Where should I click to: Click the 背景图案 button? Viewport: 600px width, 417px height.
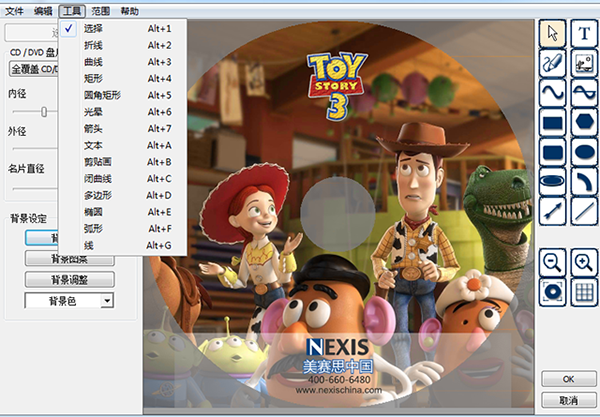(70, 260)
